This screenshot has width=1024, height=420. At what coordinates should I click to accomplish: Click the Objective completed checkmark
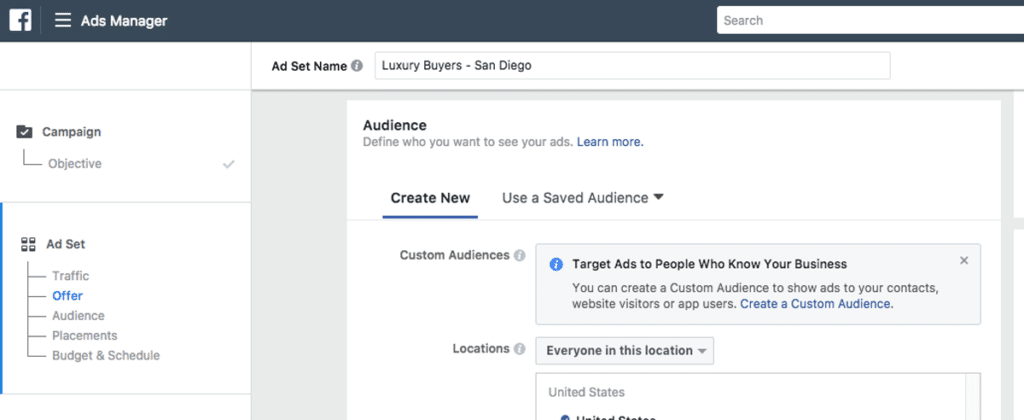[x=229, y=164]
